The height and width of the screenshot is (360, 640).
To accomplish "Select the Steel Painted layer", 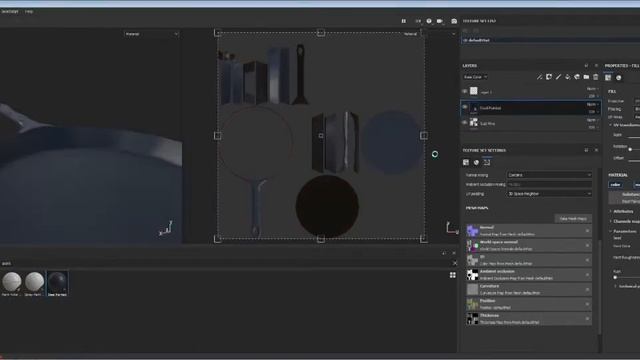I will [530, 108].
